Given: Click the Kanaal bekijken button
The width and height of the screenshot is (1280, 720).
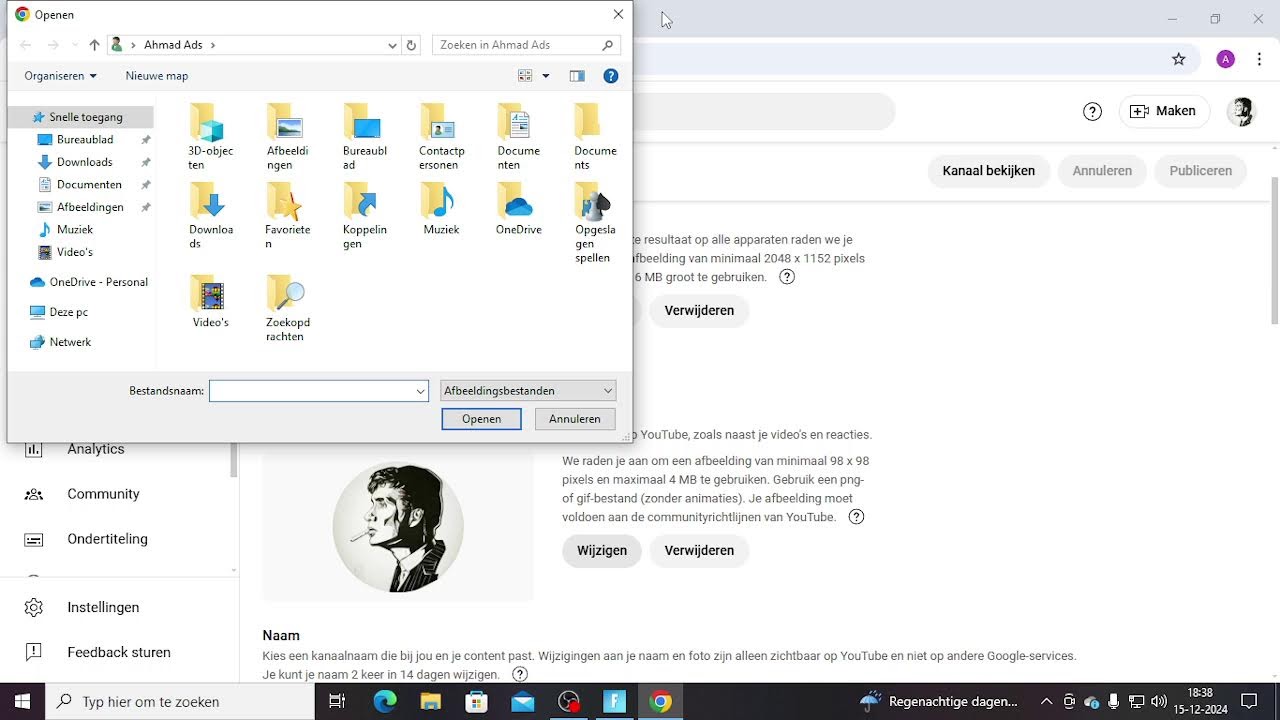Looking at the screenshot, I should tap(988, 171).
